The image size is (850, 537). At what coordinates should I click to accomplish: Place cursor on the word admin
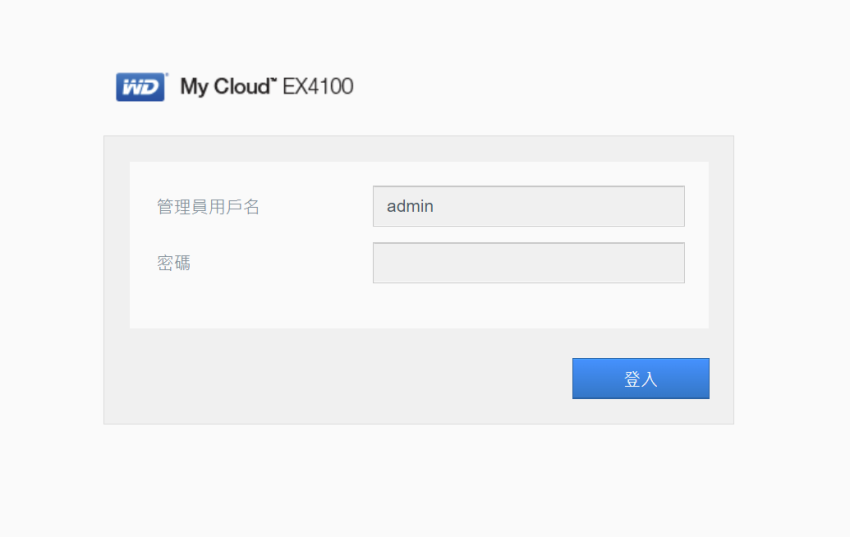[410, 206]
